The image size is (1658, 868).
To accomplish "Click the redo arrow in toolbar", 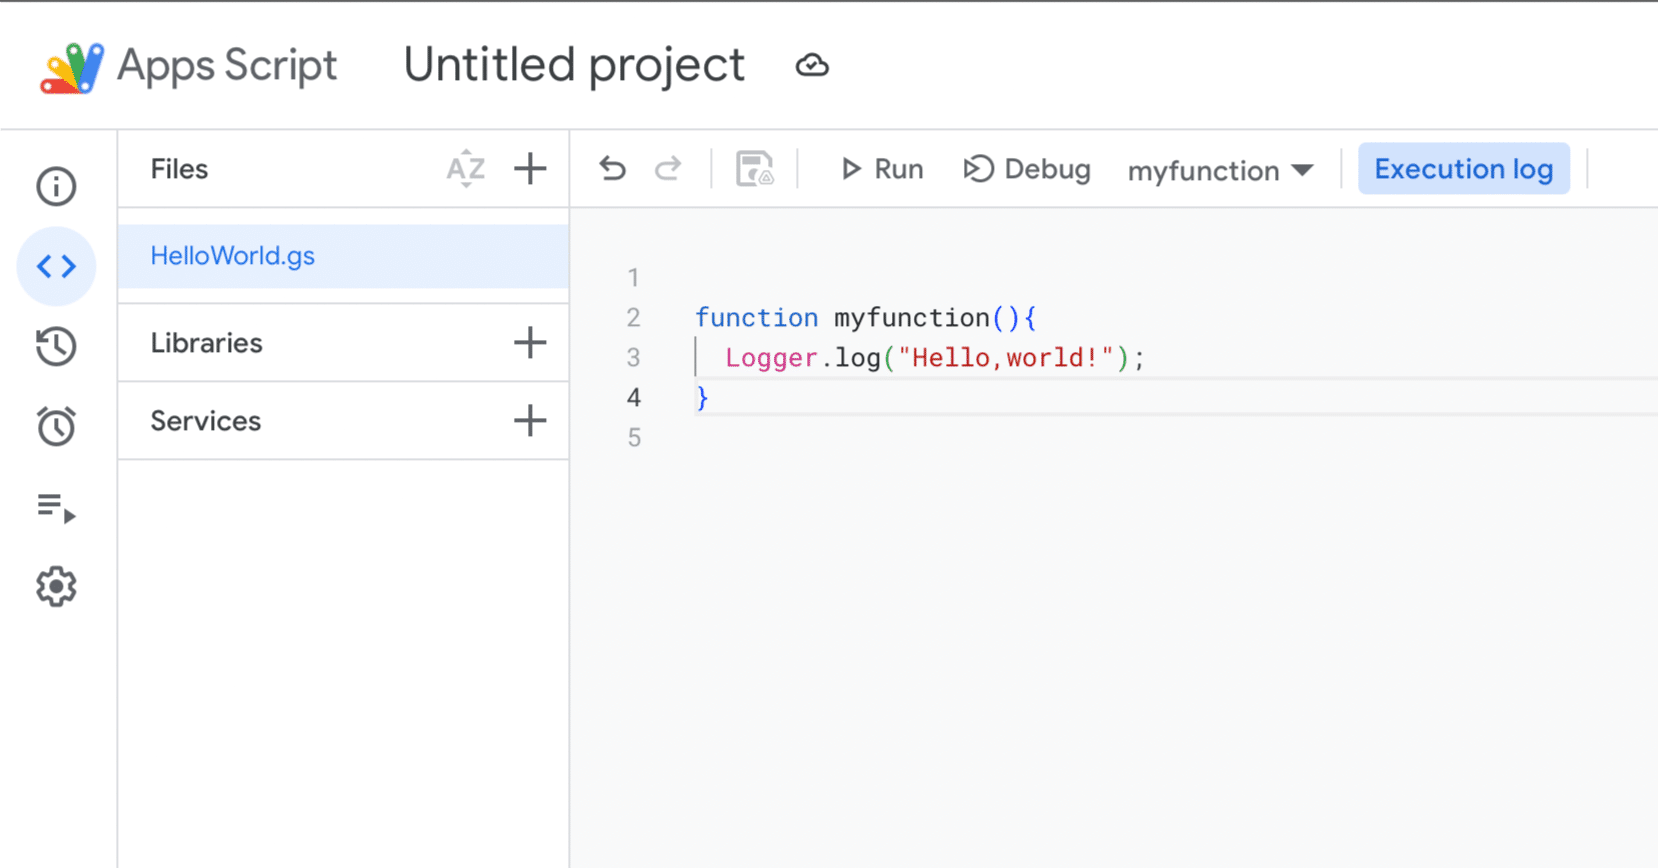I will pyautogui.click(x=668, y=169).
